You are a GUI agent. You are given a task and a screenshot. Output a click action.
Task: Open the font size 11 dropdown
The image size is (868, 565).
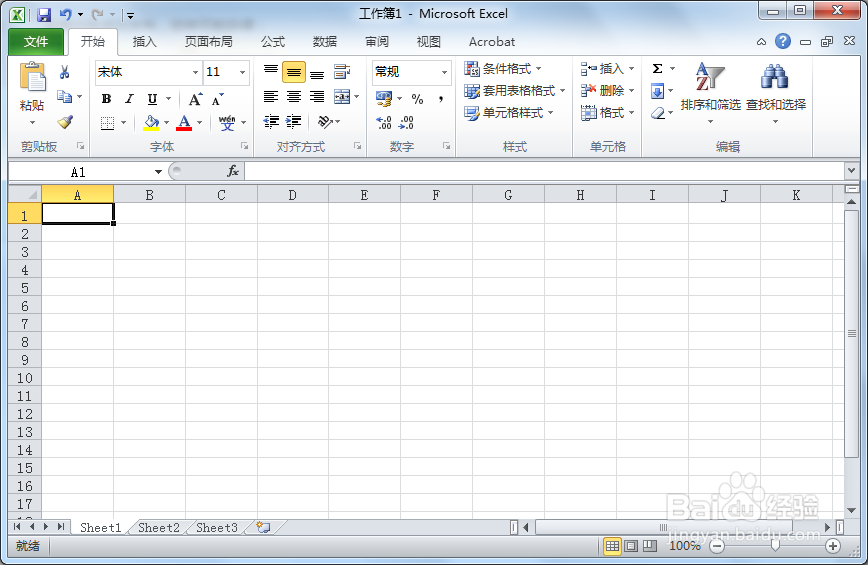pos(242,72)
